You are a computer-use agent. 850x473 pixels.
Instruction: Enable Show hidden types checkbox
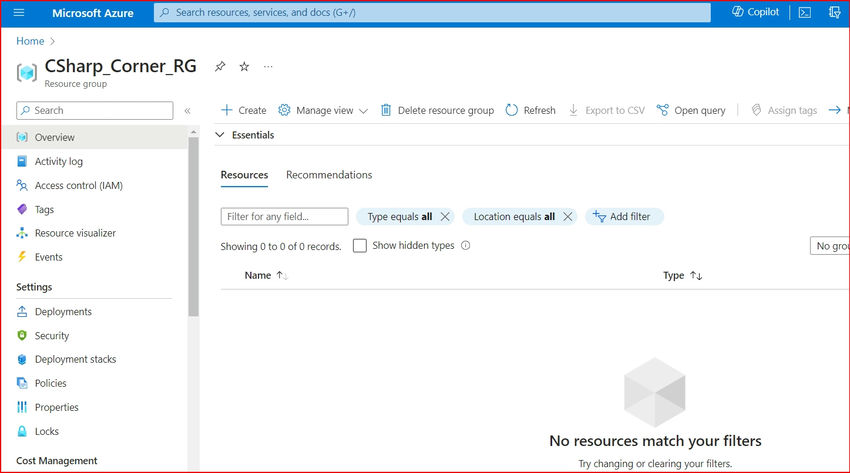tap(359, 245)
